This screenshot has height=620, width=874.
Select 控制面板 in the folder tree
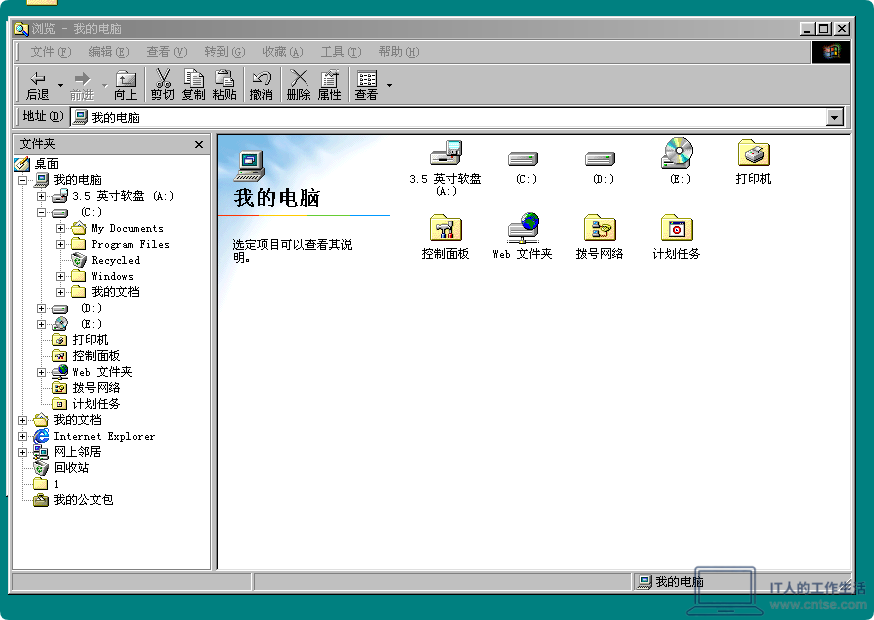96,356
